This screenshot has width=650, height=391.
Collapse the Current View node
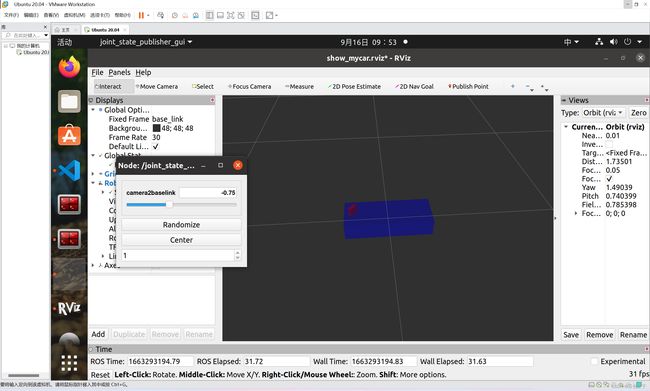[x=566, y=127]
